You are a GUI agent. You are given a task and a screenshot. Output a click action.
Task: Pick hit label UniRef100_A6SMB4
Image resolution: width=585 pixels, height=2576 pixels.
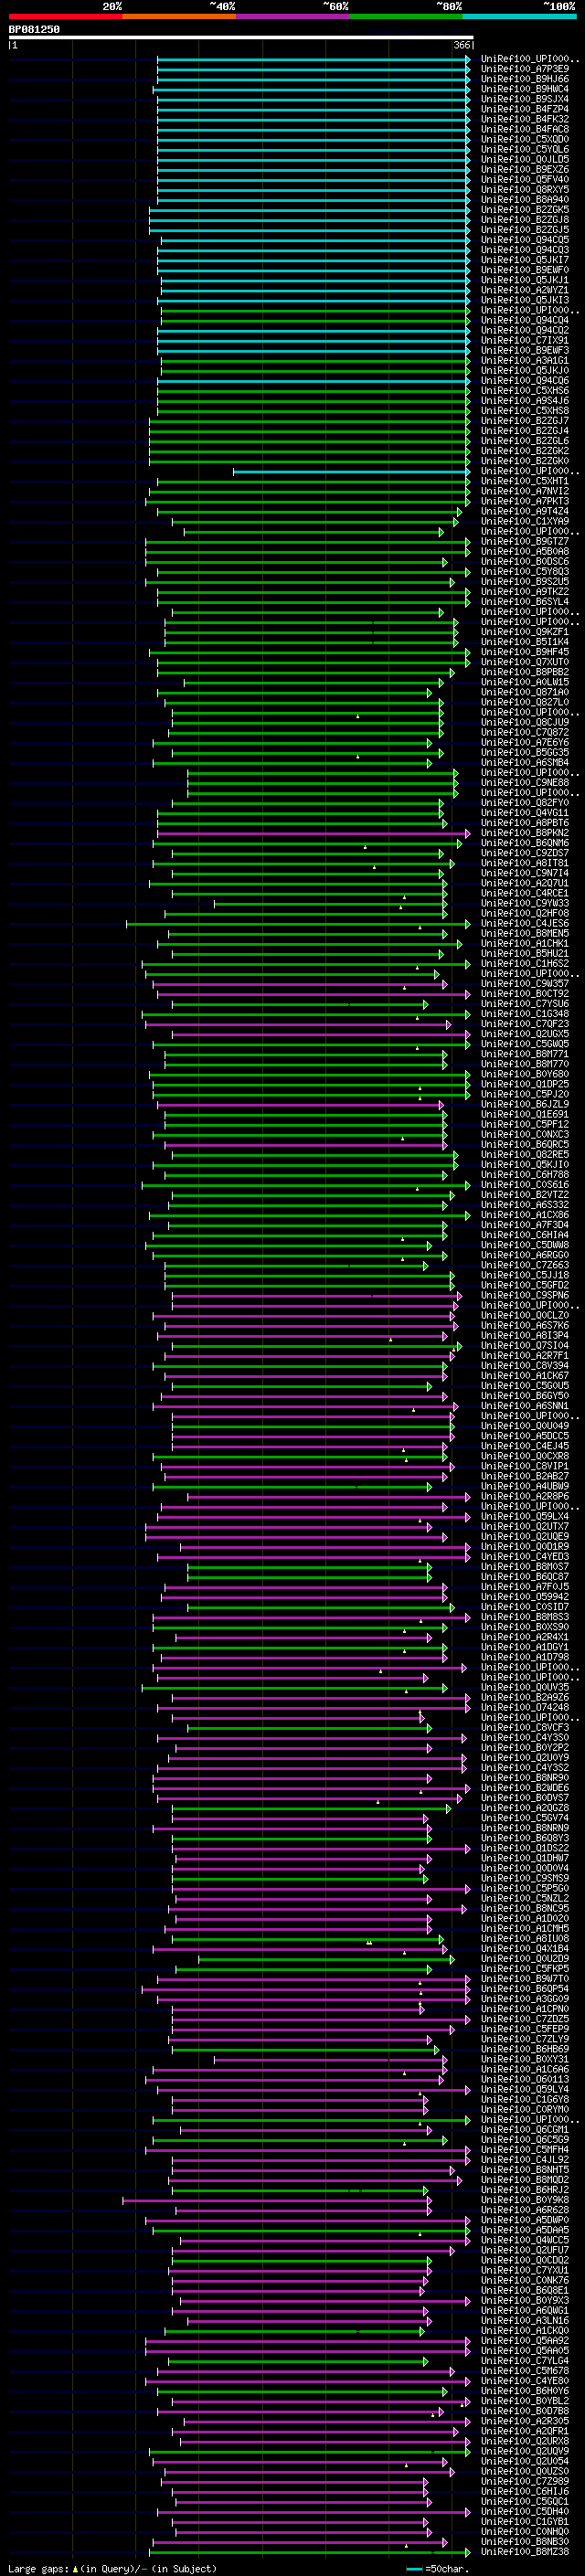pyautogui.click(x=524, y=762)
